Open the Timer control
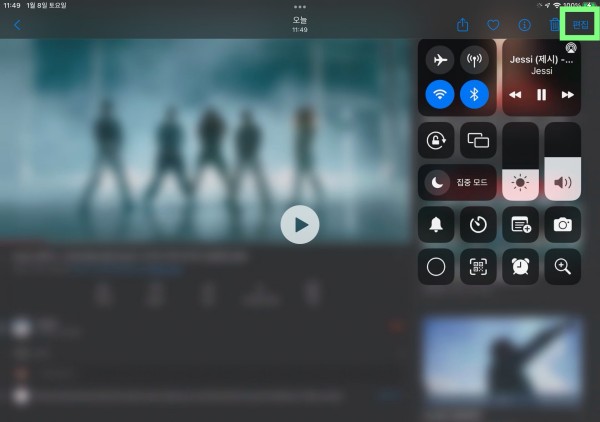This screenshot has width=600, height=422. [x=478, y=225]
